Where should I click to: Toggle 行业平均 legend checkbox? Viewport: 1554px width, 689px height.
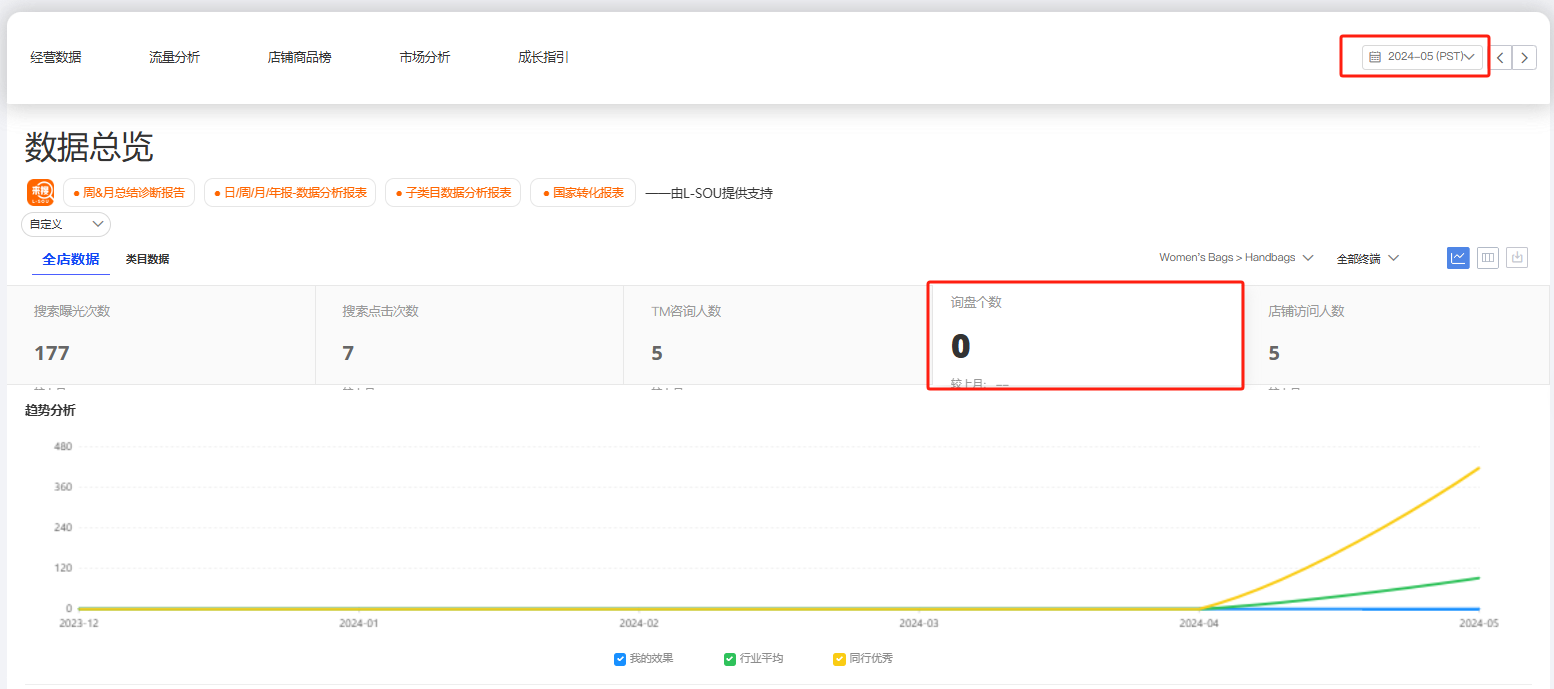[730, 659]
